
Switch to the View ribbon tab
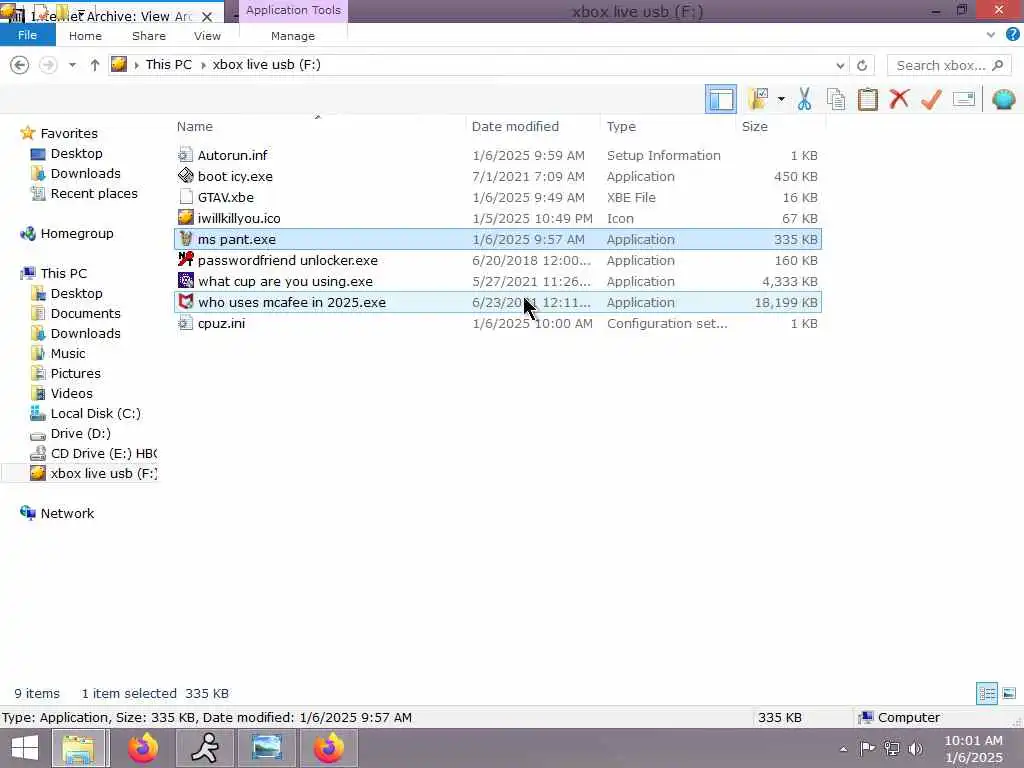[x=207, y=36]
